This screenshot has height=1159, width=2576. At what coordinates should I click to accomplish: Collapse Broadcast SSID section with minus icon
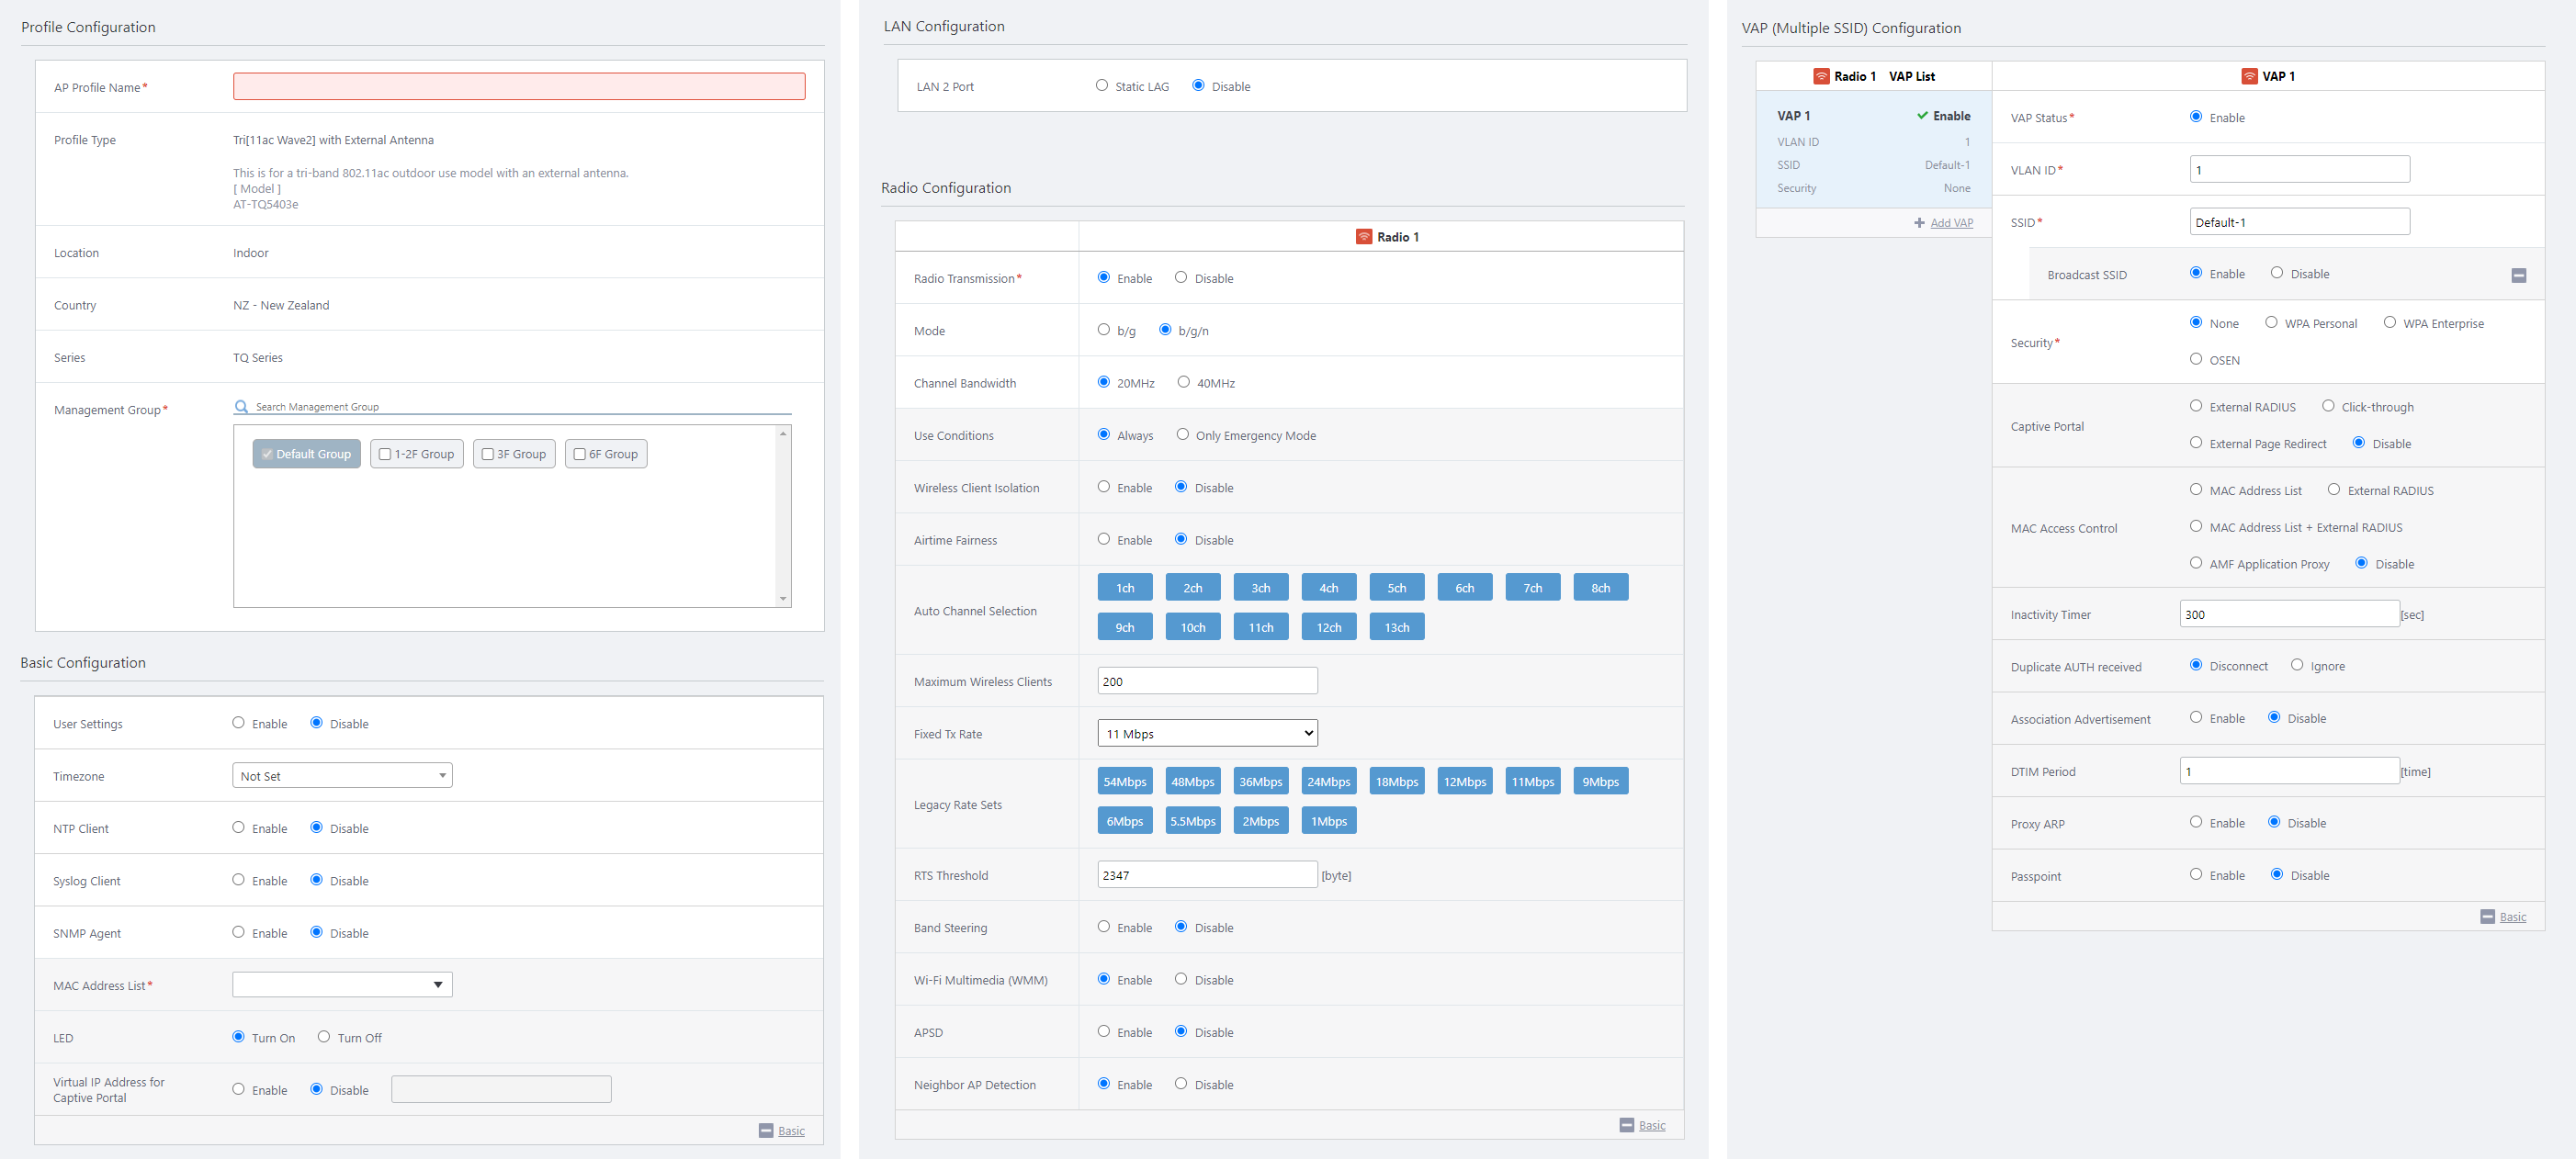2518,275
